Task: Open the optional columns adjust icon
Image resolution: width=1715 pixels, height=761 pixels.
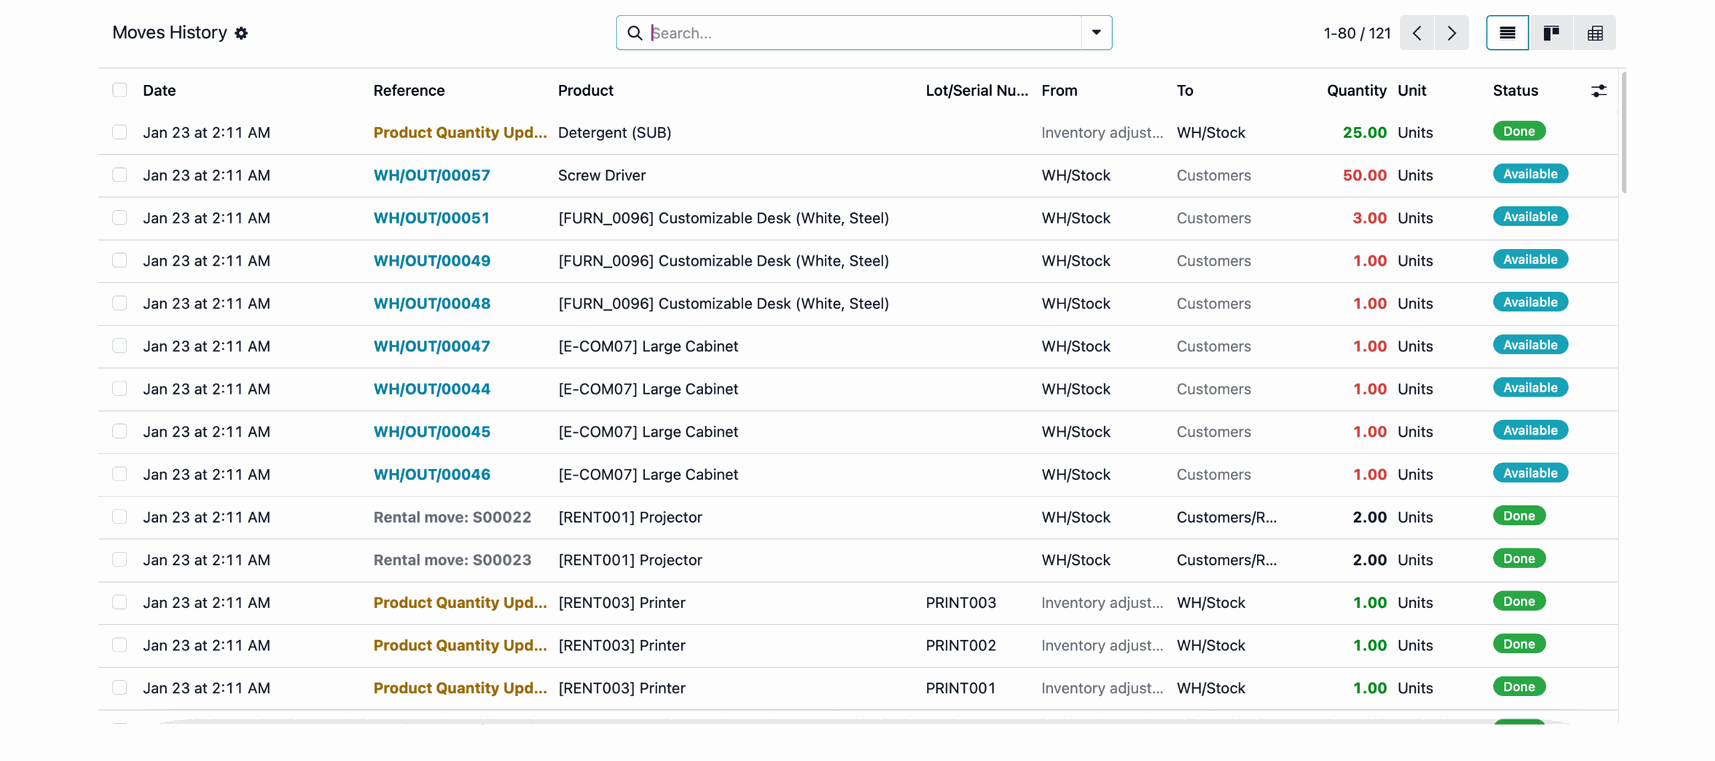Action: (1599, 91)
